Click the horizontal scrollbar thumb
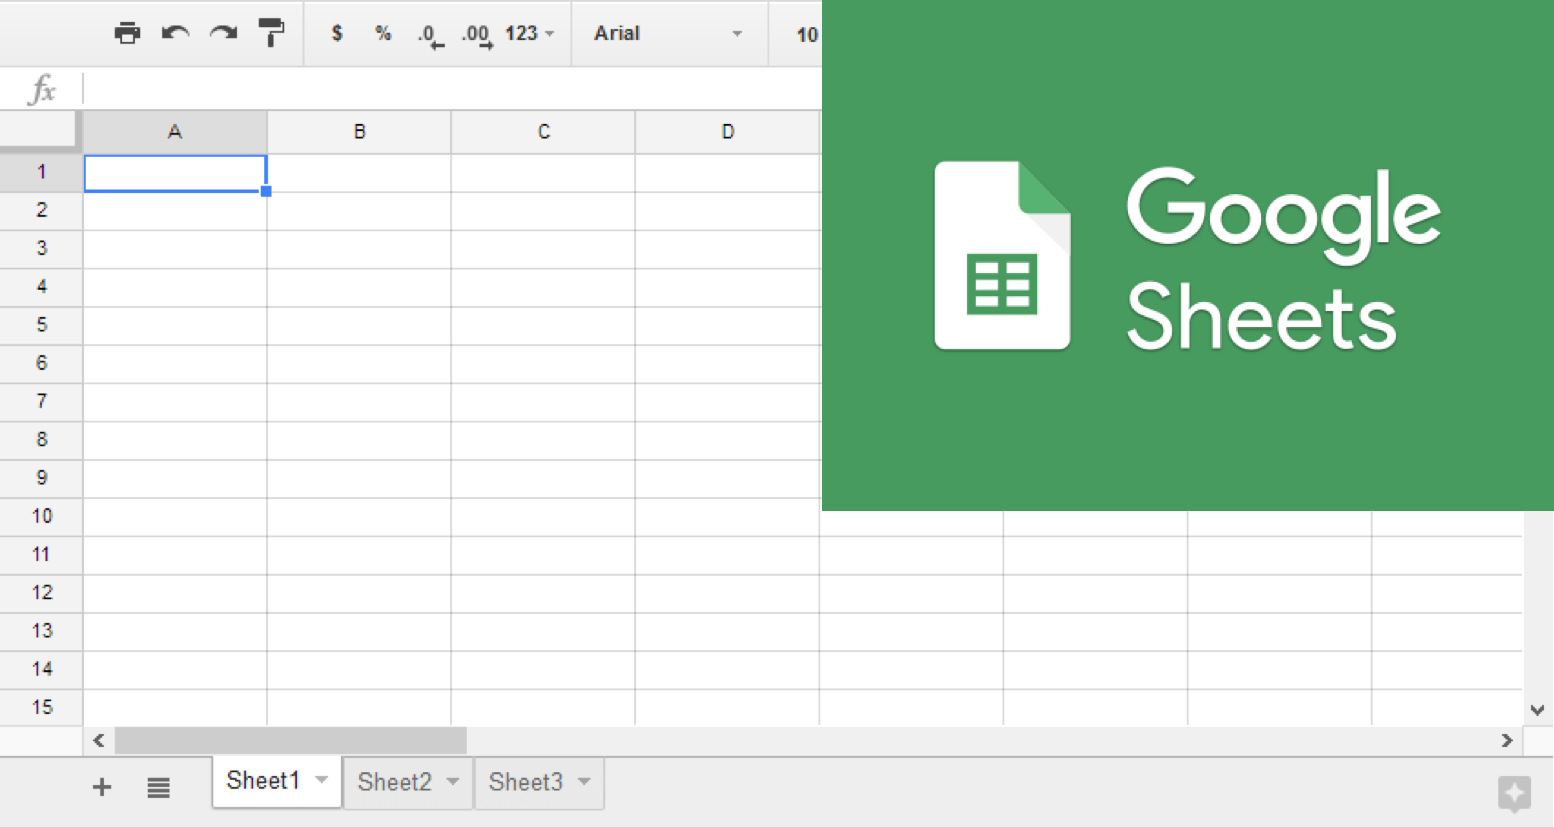Viewport: 1554px width, 827px height. coord(290,741)
